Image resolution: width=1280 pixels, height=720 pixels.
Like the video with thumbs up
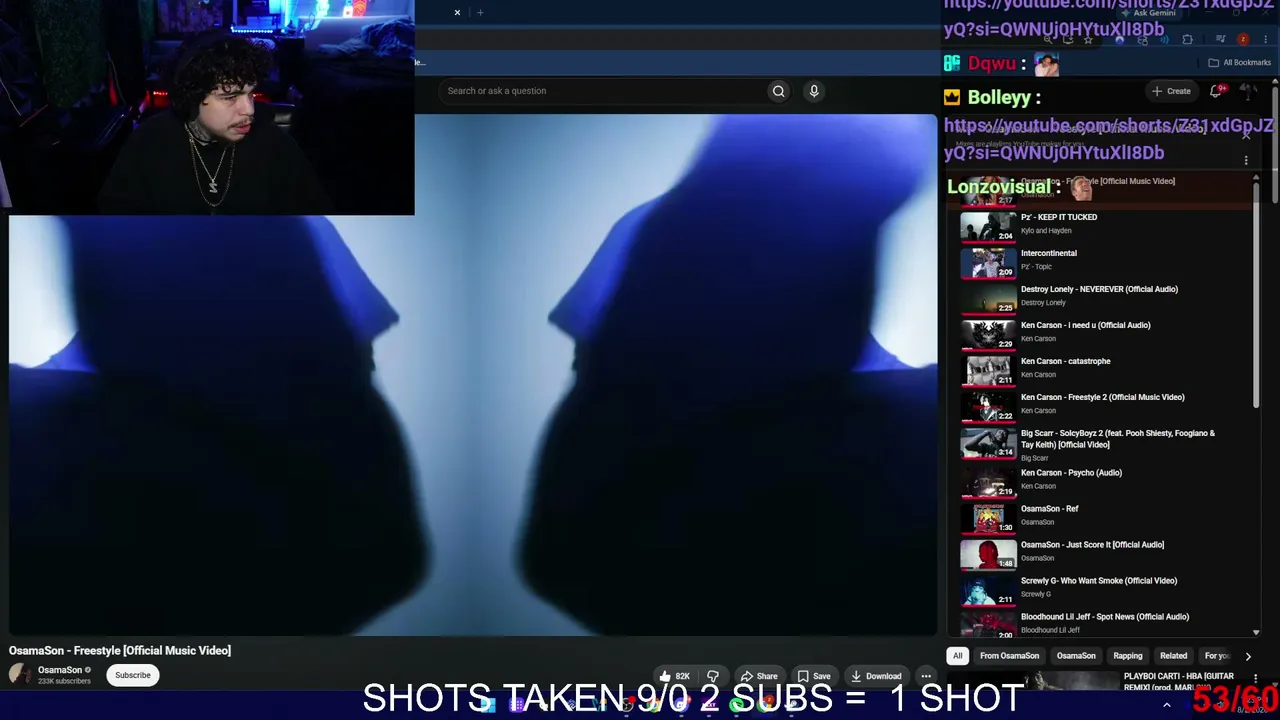[674, 676]
